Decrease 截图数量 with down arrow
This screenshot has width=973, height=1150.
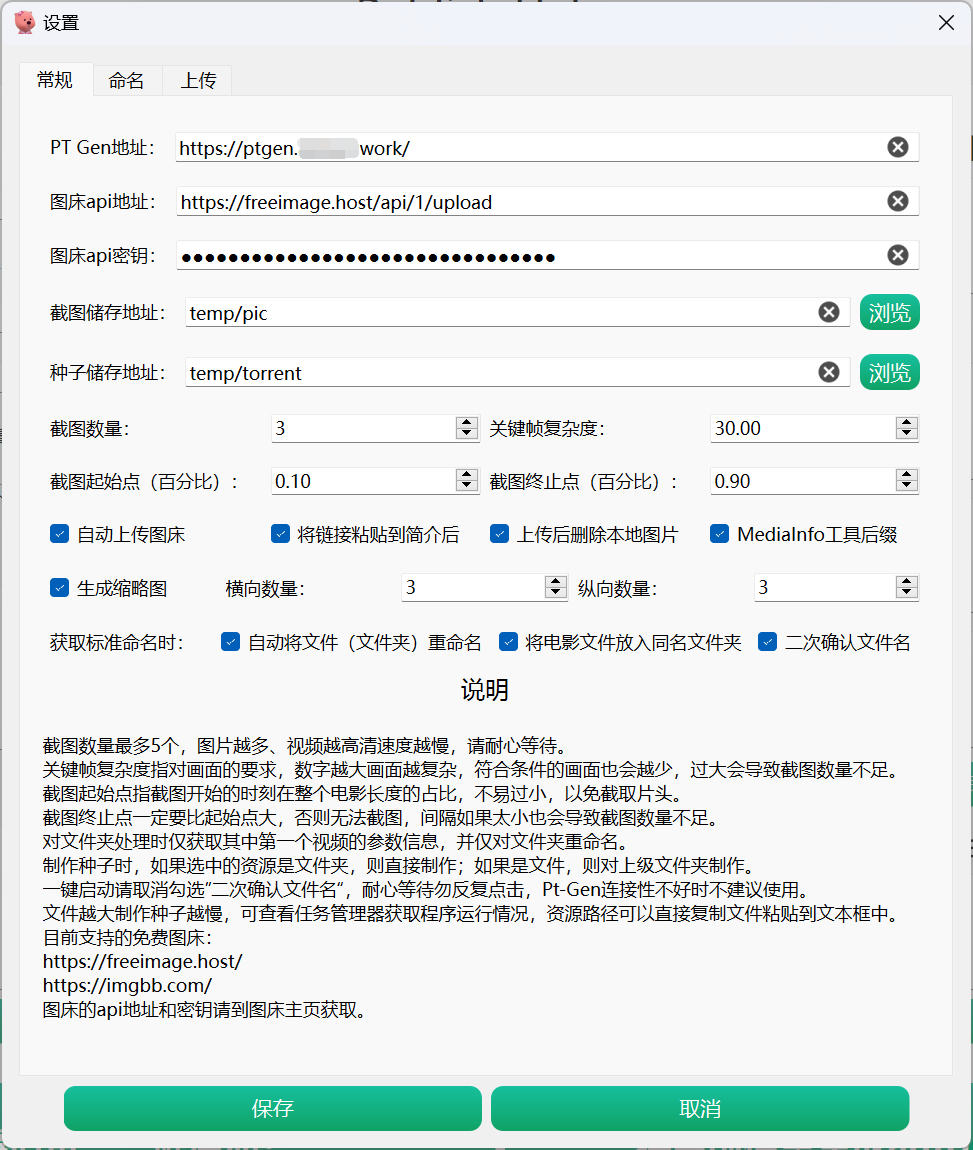click(x=466, y=433)
